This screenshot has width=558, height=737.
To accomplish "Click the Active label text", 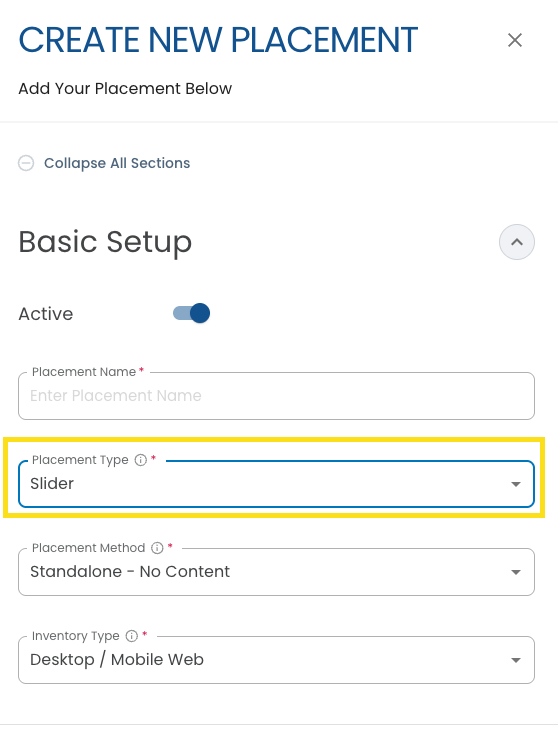I will click(x=46, y=314).
